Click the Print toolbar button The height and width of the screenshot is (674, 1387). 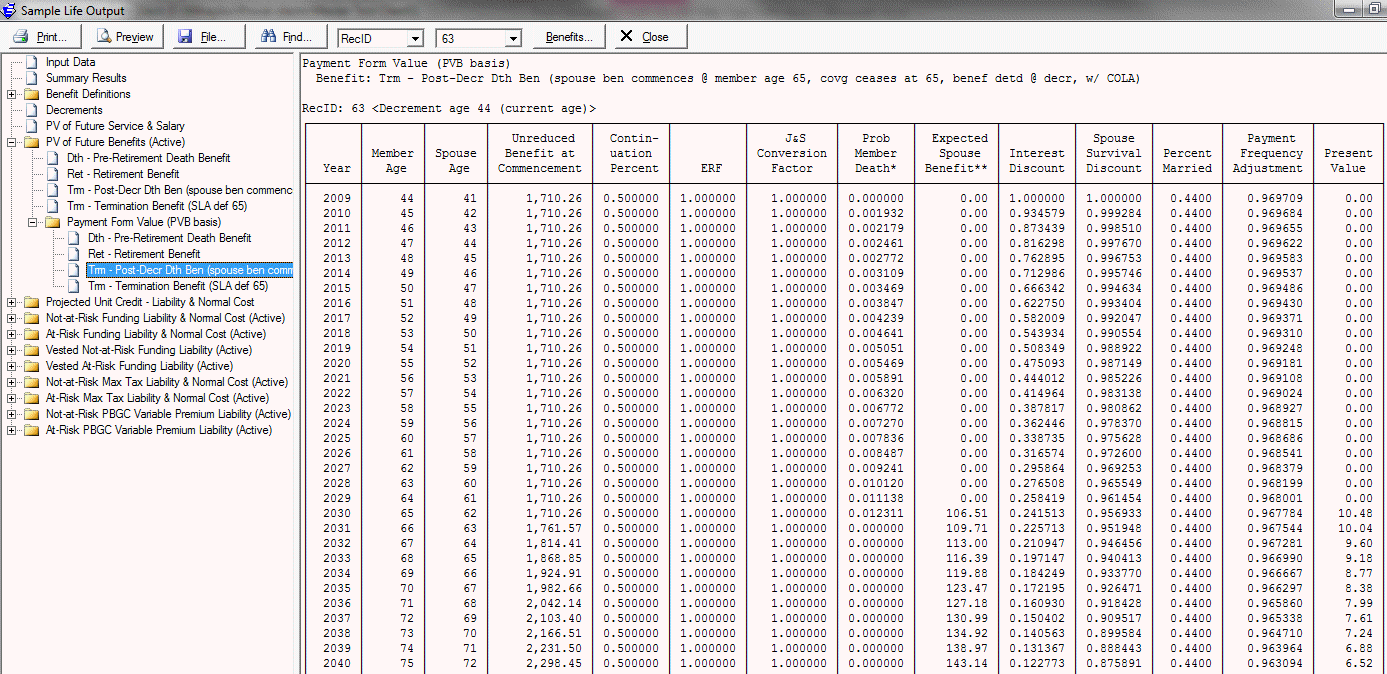pyautogui.click(x=42, y=37)
